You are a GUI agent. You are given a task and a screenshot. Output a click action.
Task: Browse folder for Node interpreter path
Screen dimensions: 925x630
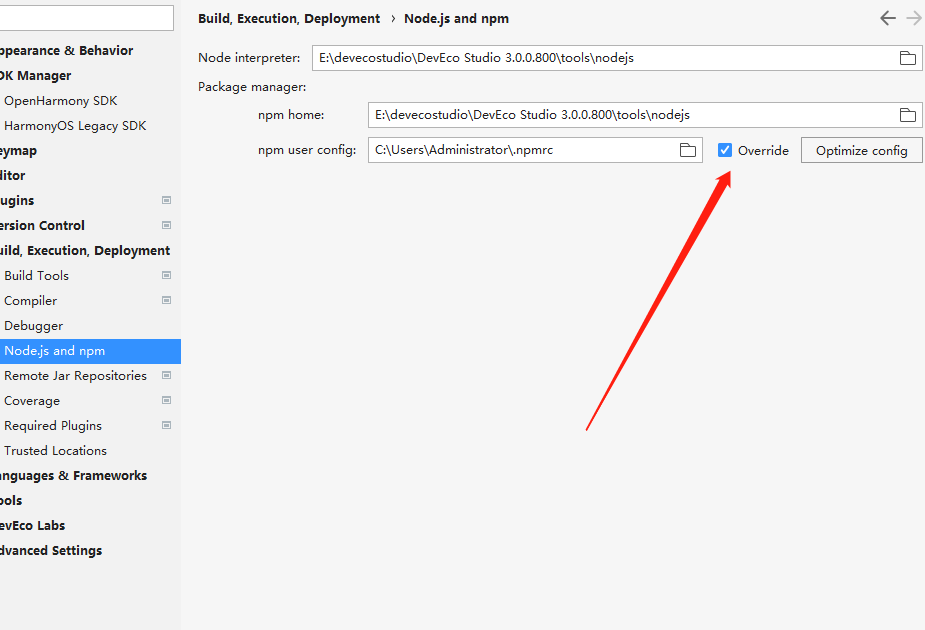click(907, 58)
